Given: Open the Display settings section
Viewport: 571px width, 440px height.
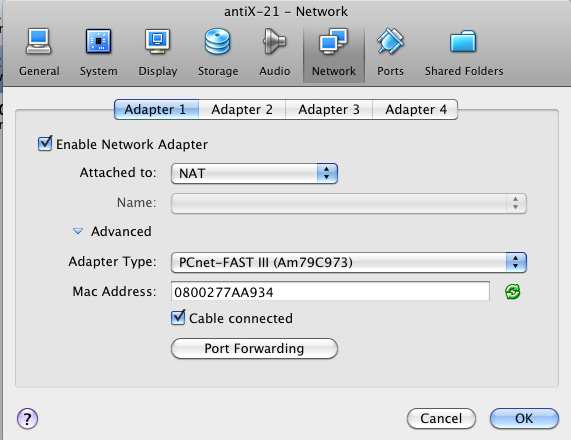Looking at the screenshot, I should click(x=158, y=52).
